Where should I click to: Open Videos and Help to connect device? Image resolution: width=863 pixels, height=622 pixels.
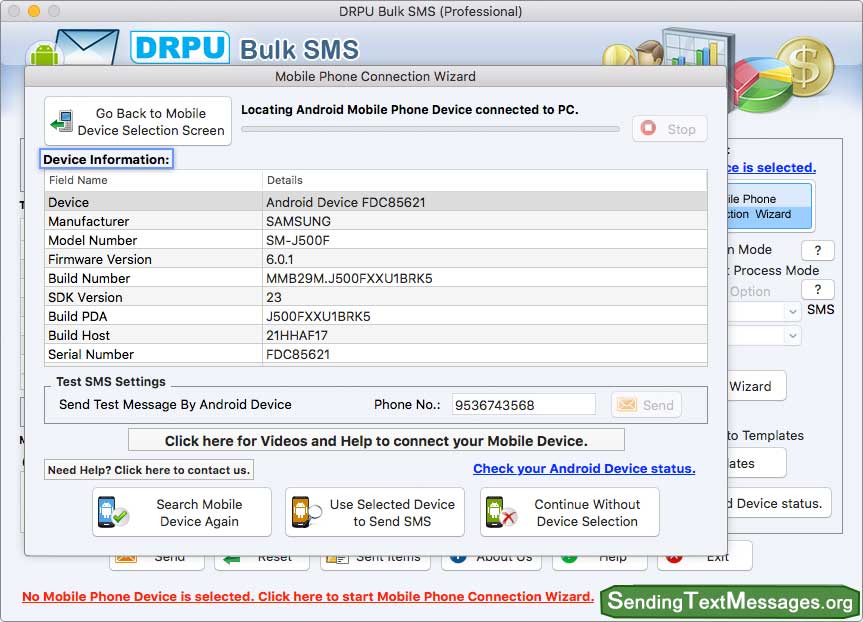[376, 440]
